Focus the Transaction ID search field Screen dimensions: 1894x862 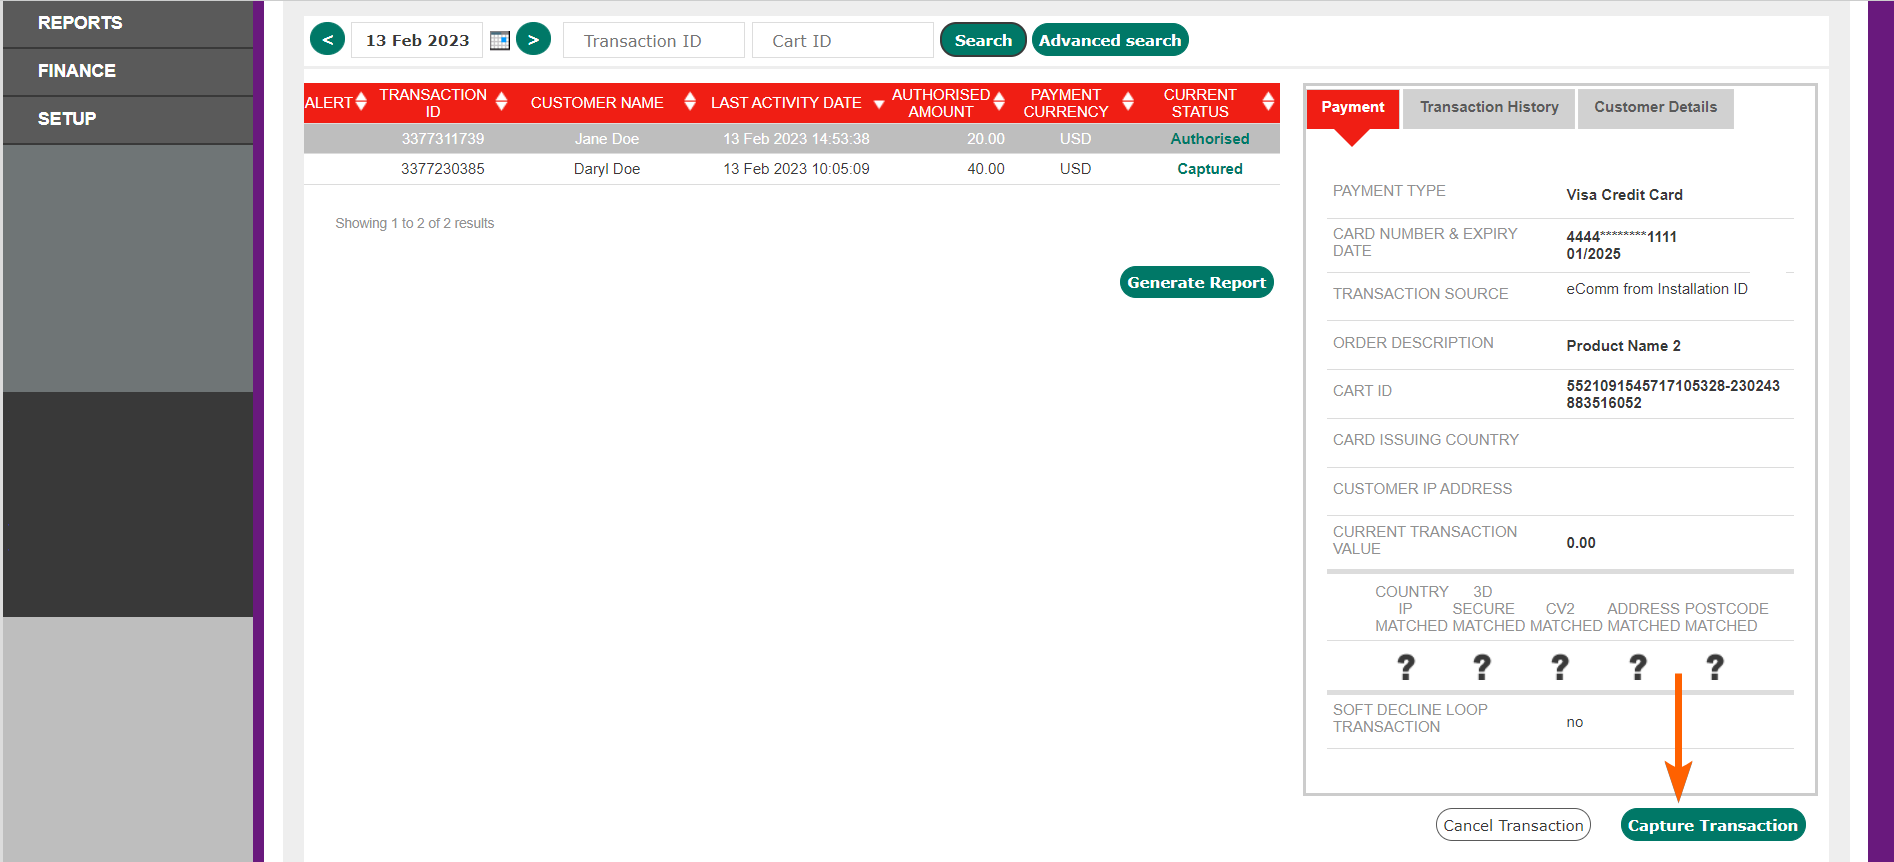point(654,41)
